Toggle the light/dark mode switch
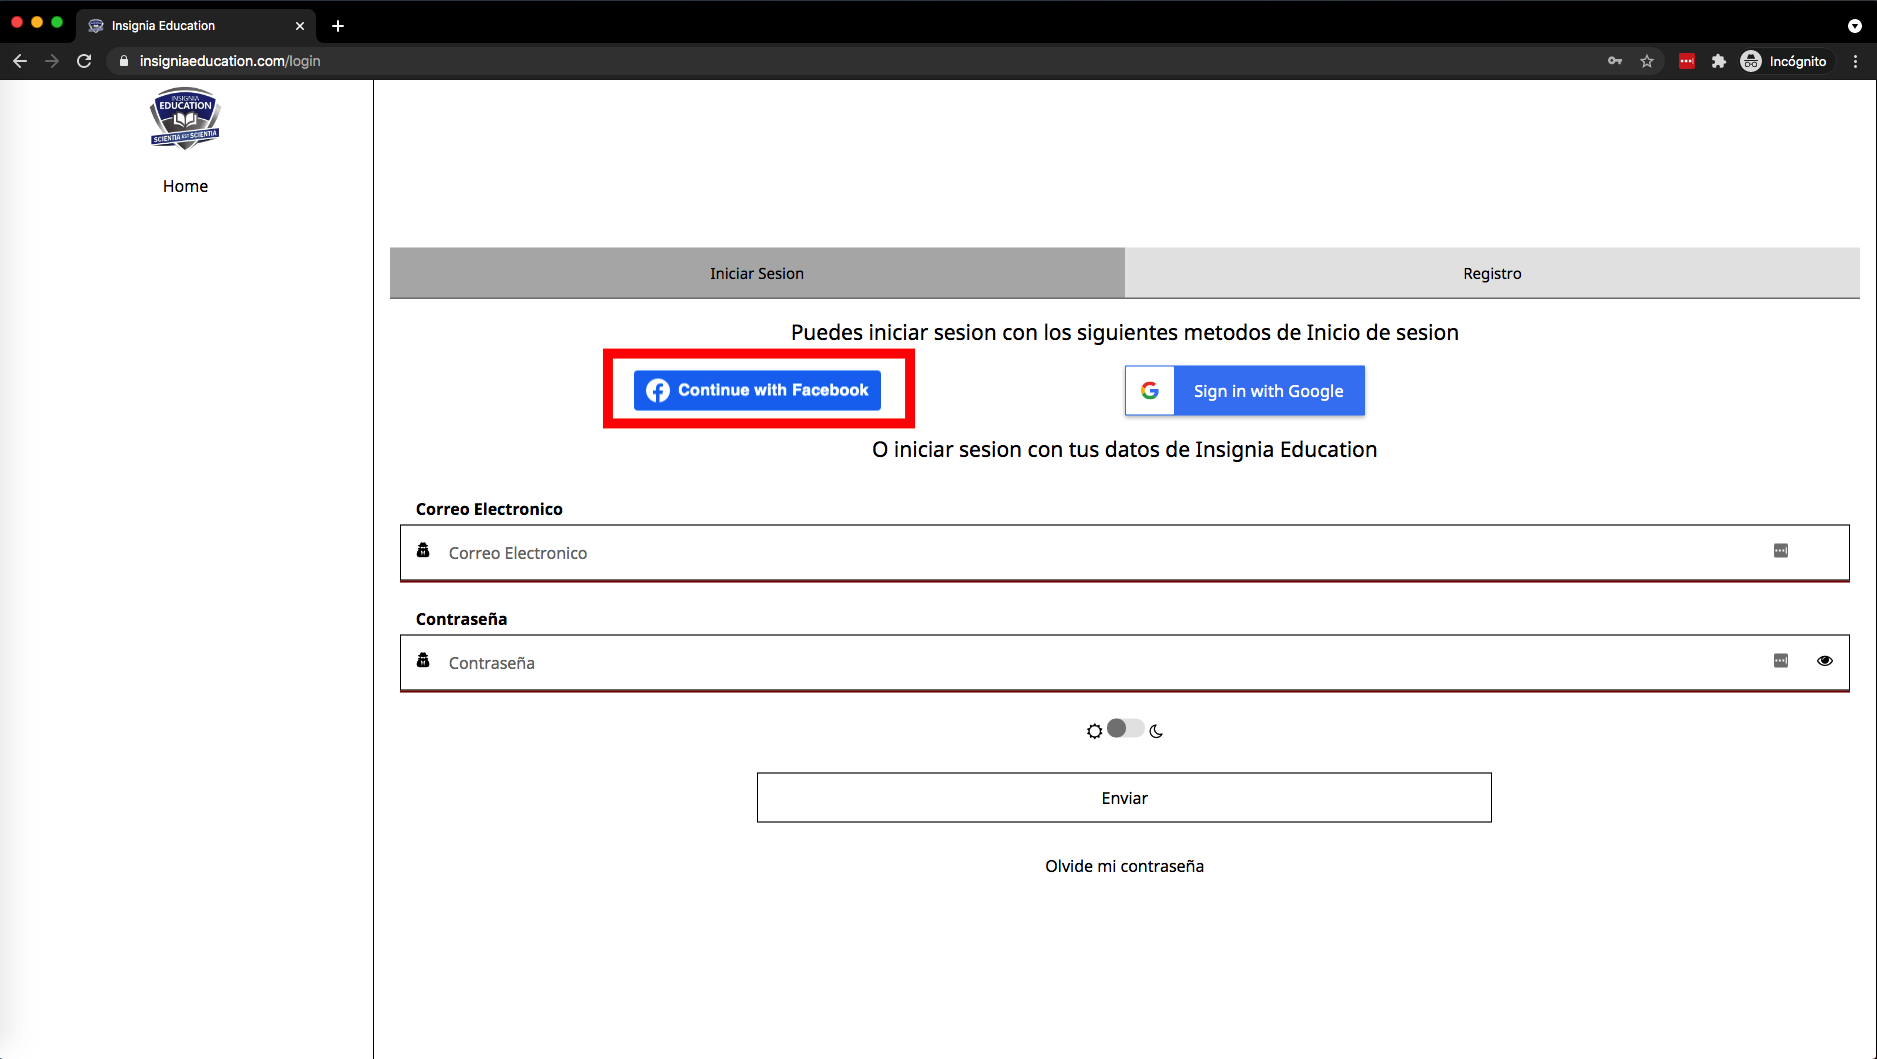 click(x=1125, y=729)
